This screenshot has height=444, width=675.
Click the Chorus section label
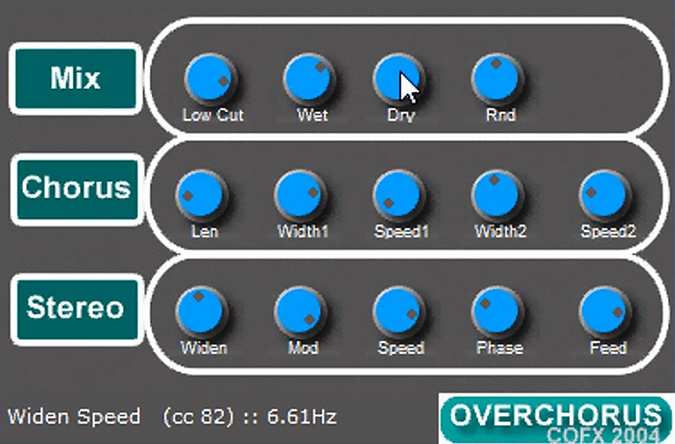pos(77,189)
